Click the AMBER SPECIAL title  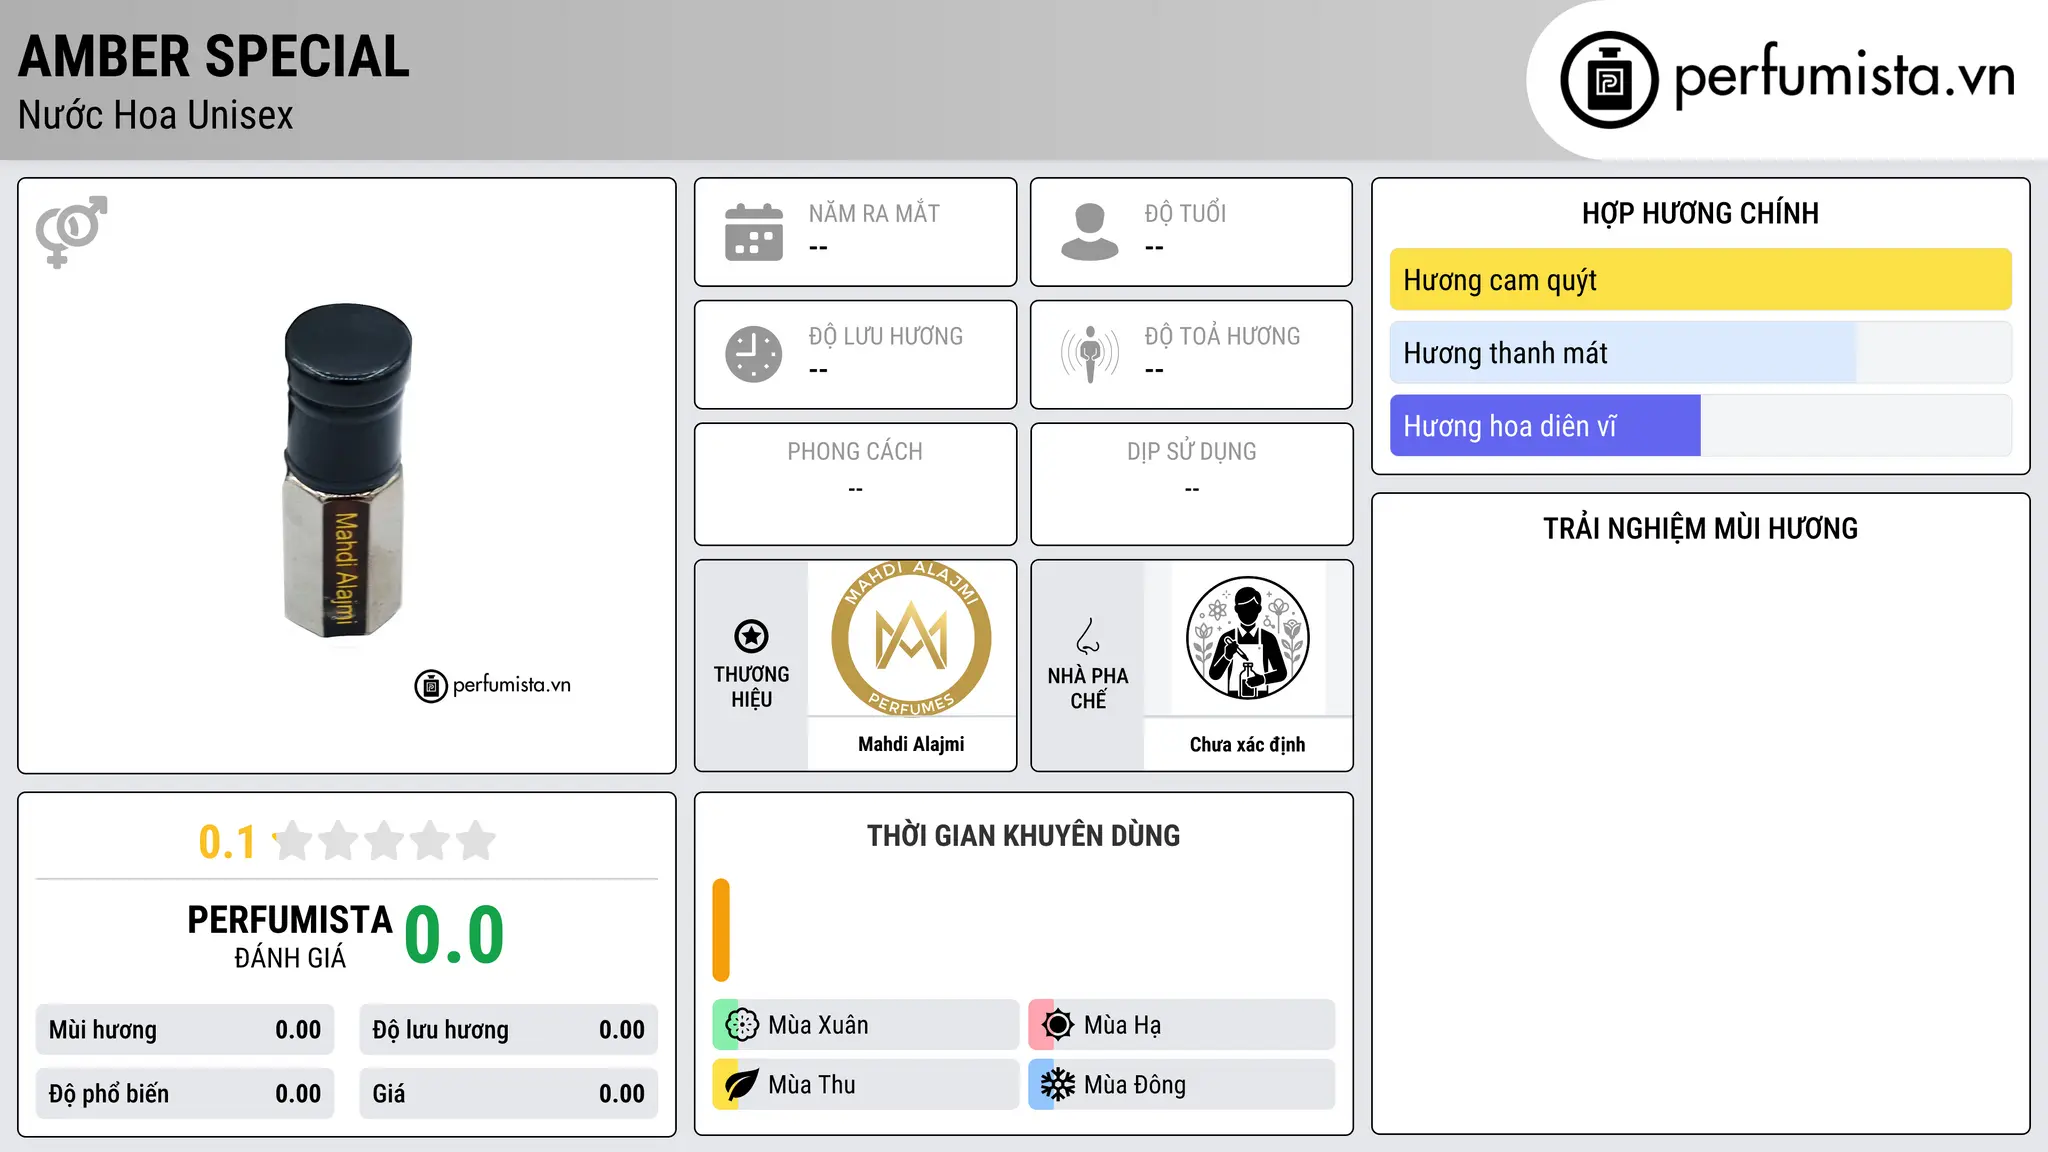tap(214, 56)
